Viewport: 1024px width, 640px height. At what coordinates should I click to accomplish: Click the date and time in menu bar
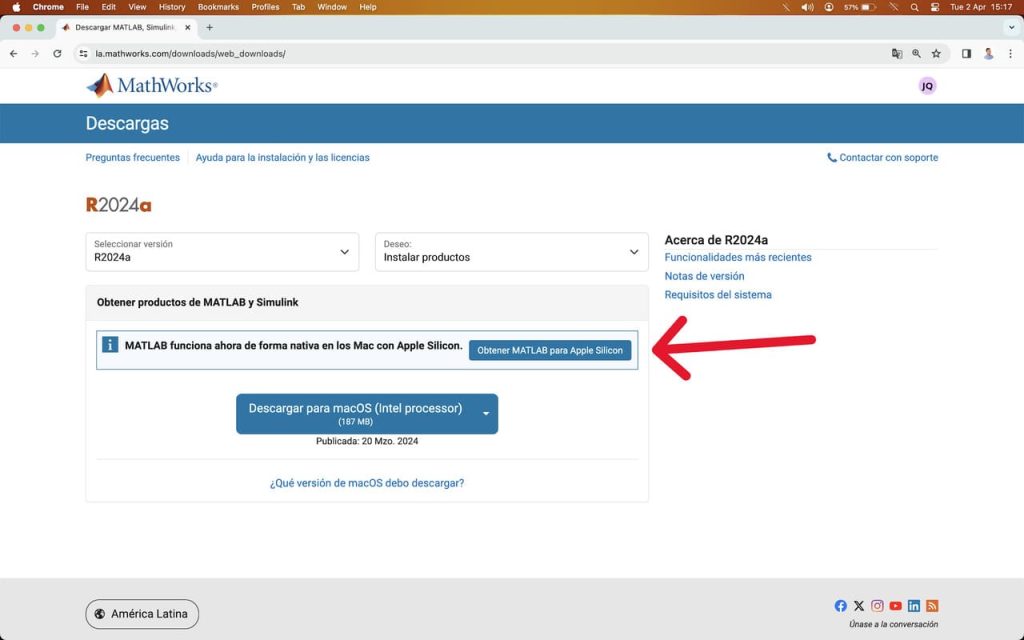(x=981, y=7)
